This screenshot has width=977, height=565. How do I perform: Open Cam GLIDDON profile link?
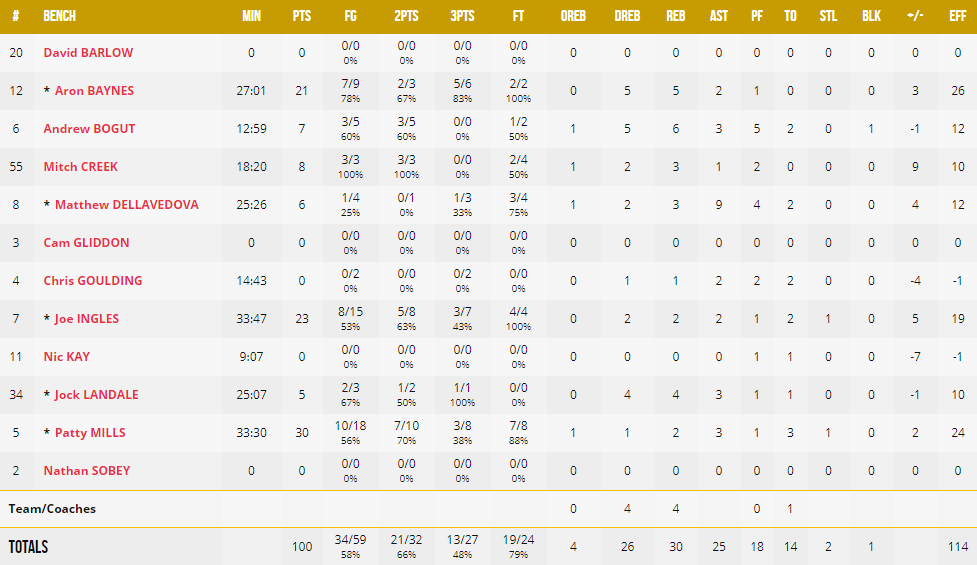[x=86, y=243]
